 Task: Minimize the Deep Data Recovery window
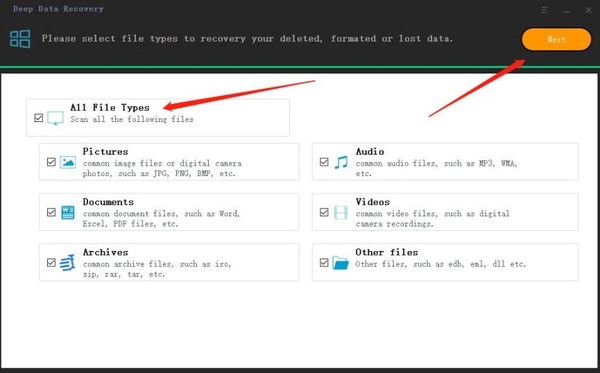(x=567, y=11)
